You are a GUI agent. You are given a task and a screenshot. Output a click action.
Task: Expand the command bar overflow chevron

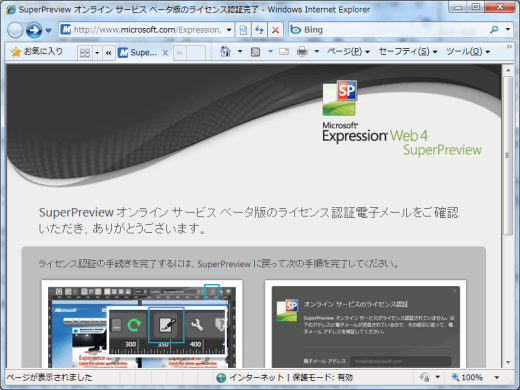[x=509, y=47]
